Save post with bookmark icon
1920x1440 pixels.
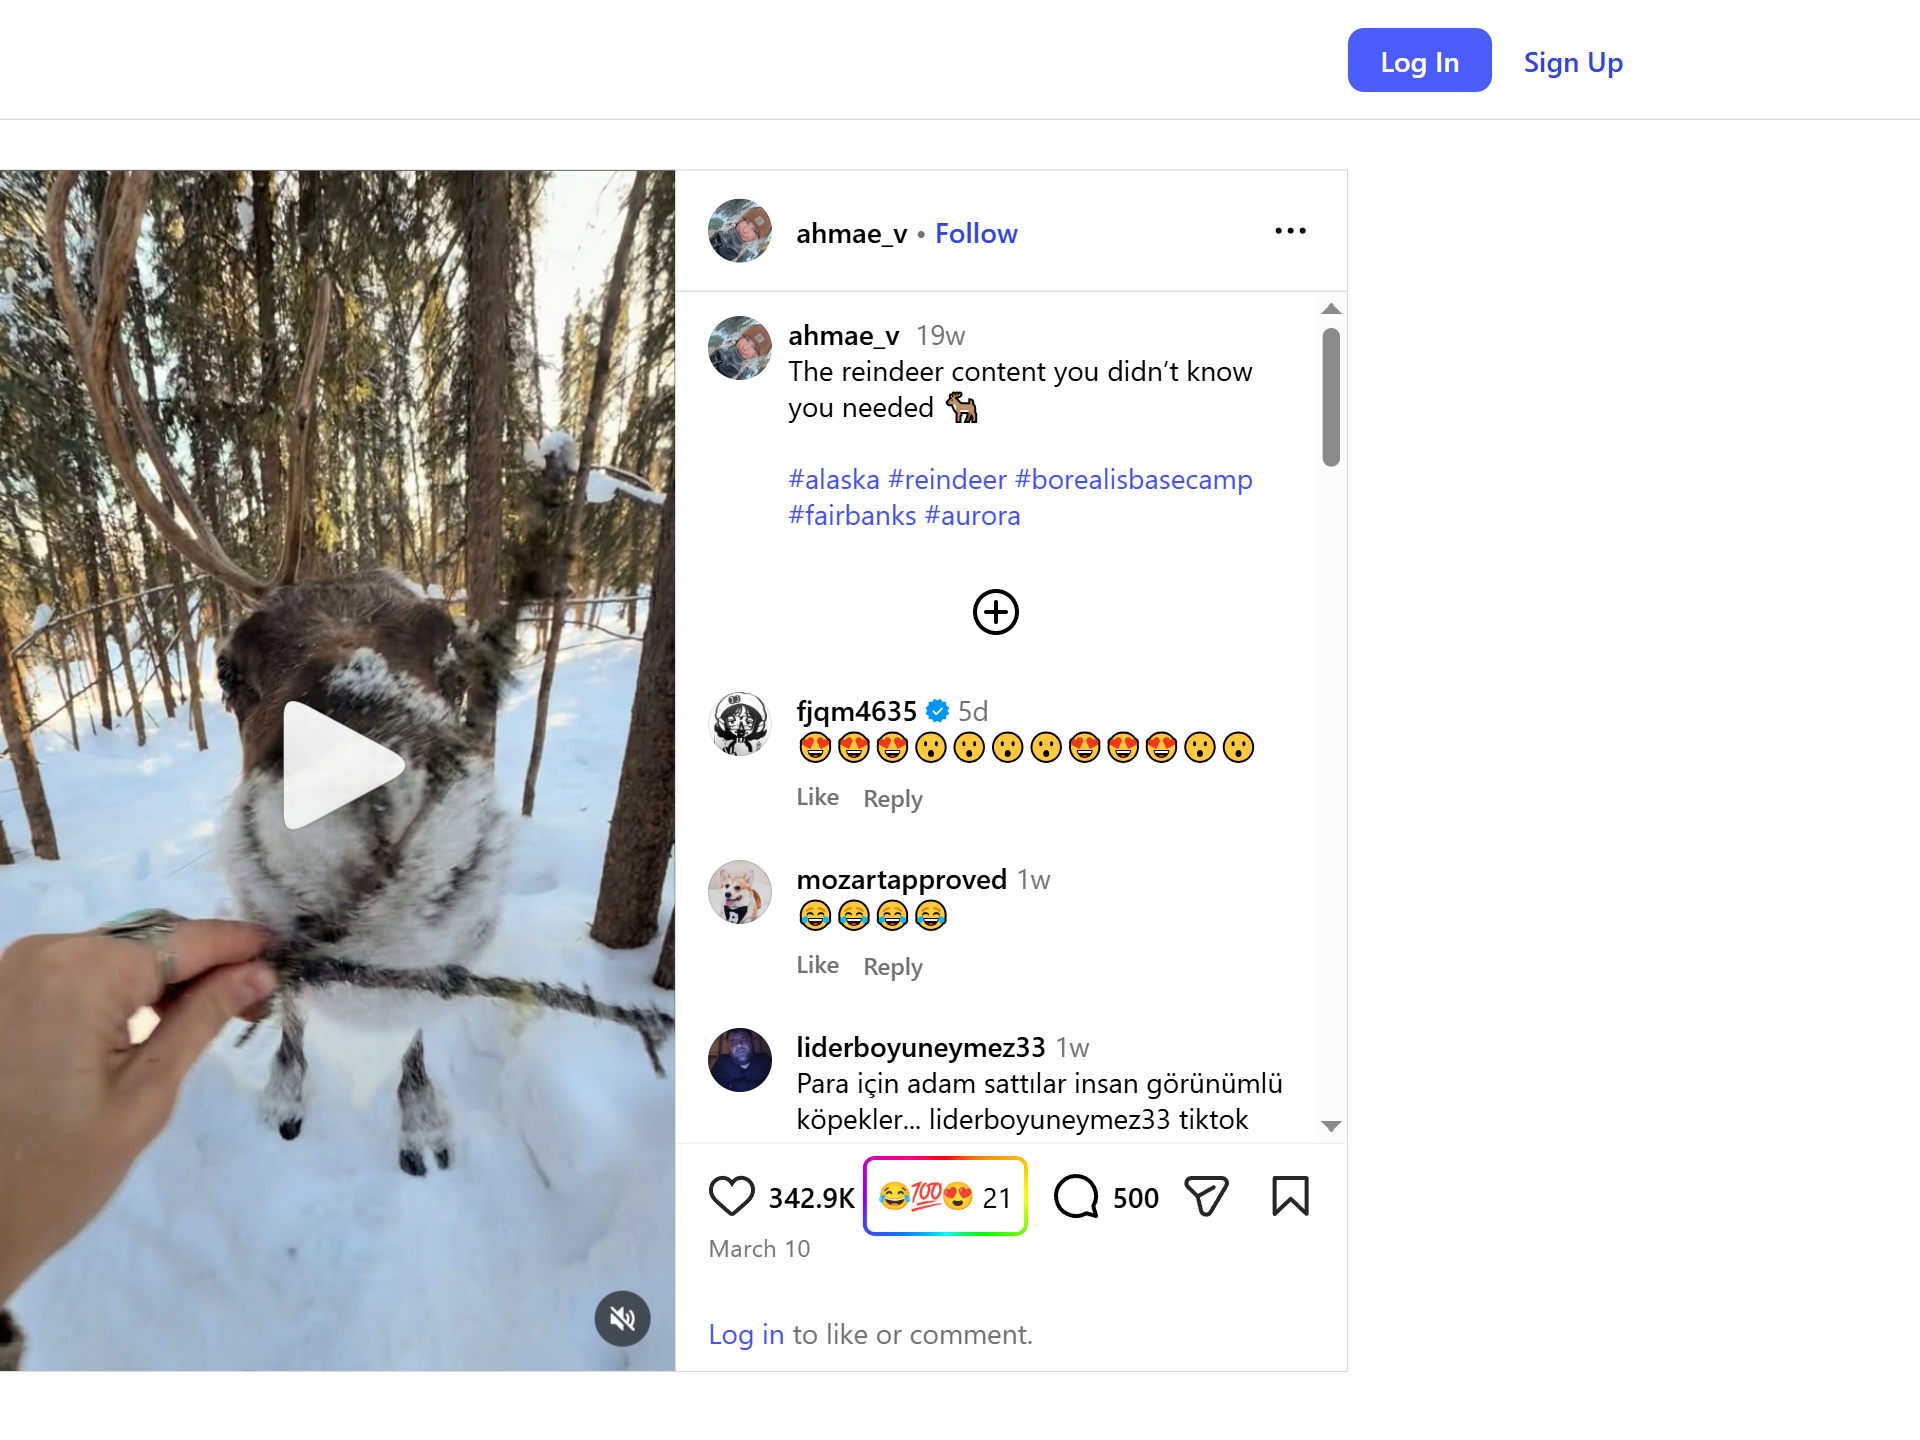coord(1290,1196)
